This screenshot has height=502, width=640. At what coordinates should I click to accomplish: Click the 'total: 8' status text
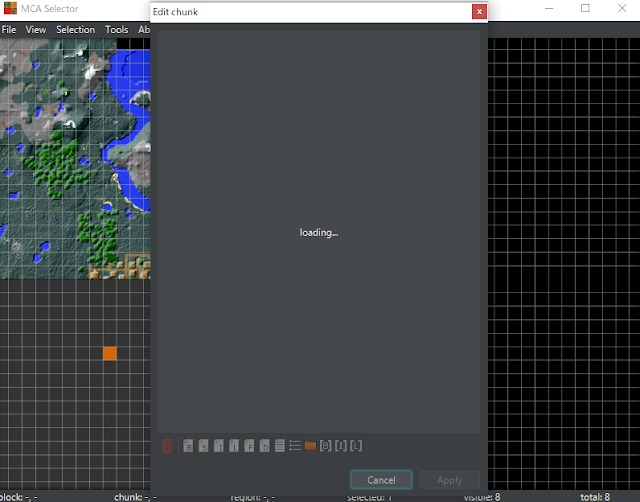click(595, 497)
